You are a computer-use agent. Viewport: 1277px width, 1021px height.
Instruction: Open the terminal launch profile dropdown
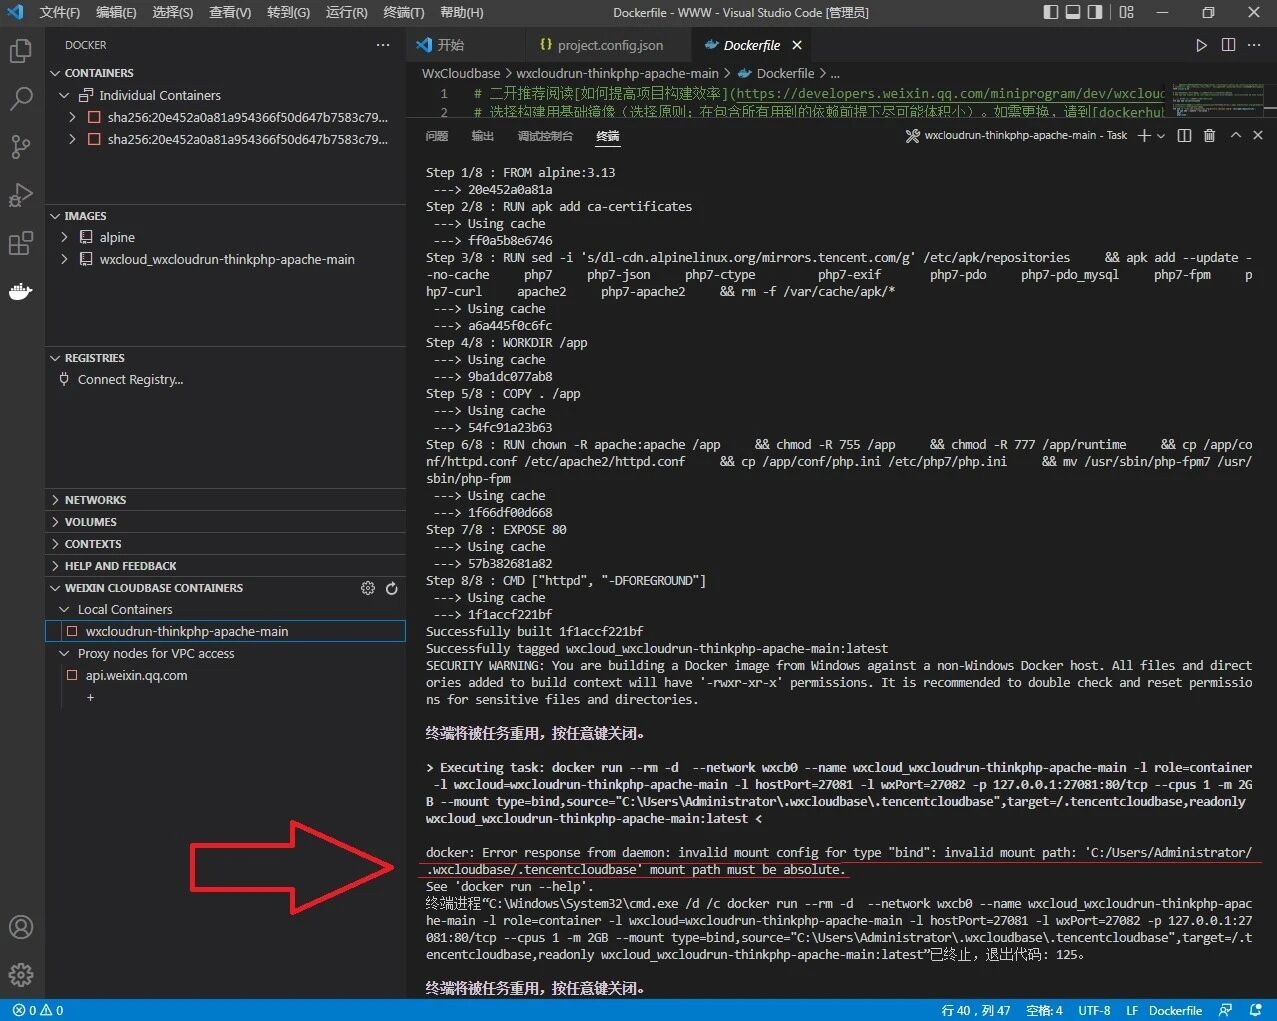(x=1161, y=135)
